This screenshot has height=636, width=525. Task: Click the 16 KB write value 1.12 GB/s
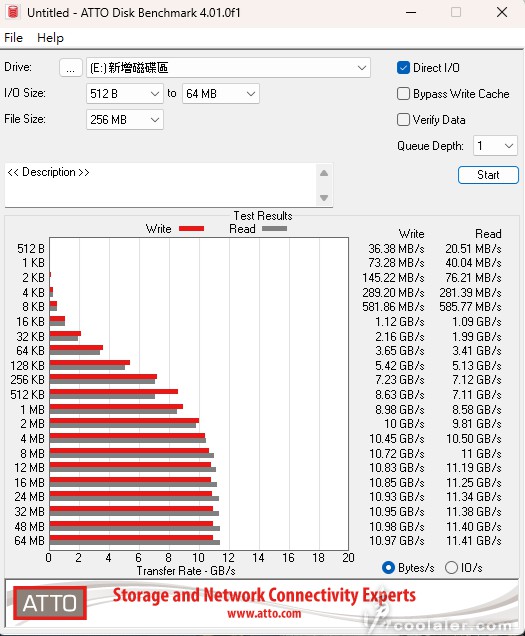click(400, 322)
